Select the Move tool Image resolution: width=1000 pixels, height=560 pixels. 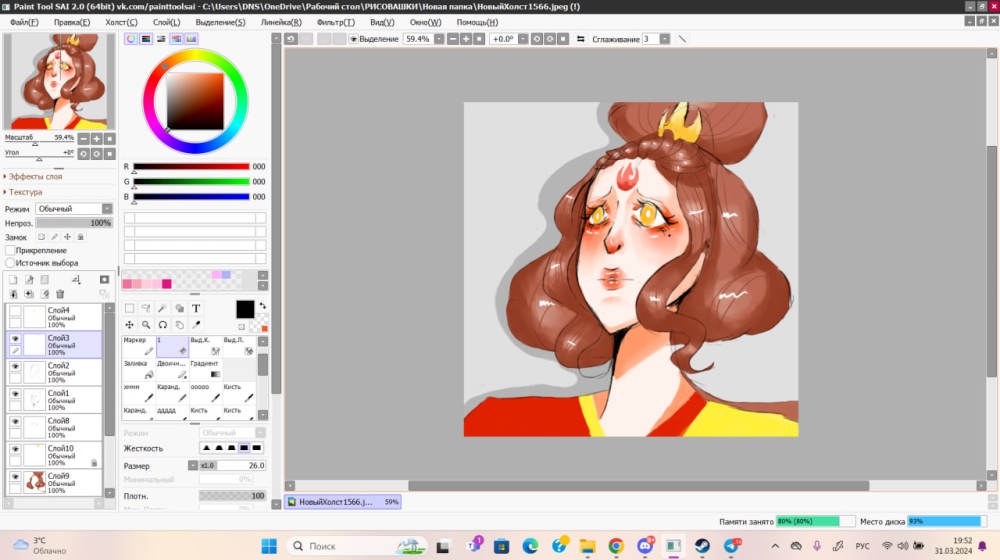pyautogui.click(x=129, y=325)
